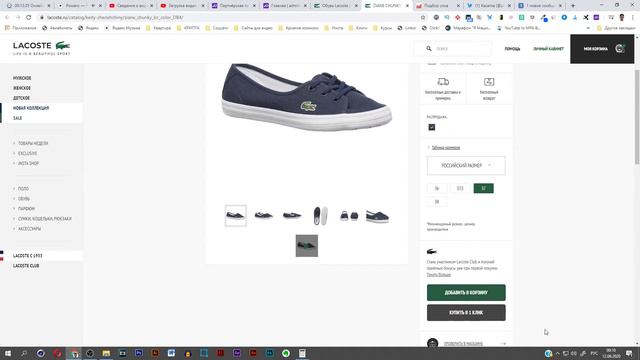
Task: Open After Effects icon in taskbar
Action: pyautogui.click(x=237, y=353)
